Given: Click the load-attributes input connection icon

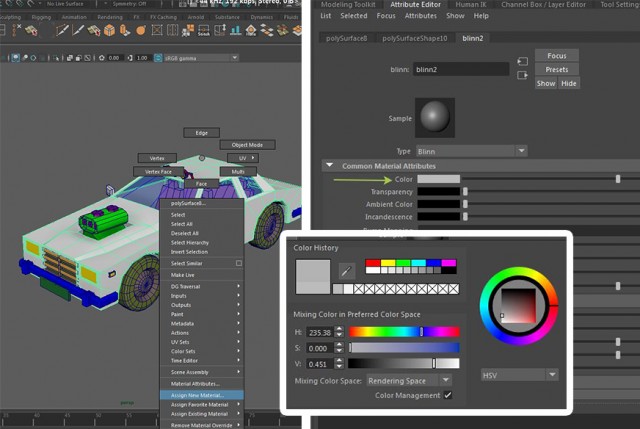Looking at the screenshot, I should (x=522, y=62).
